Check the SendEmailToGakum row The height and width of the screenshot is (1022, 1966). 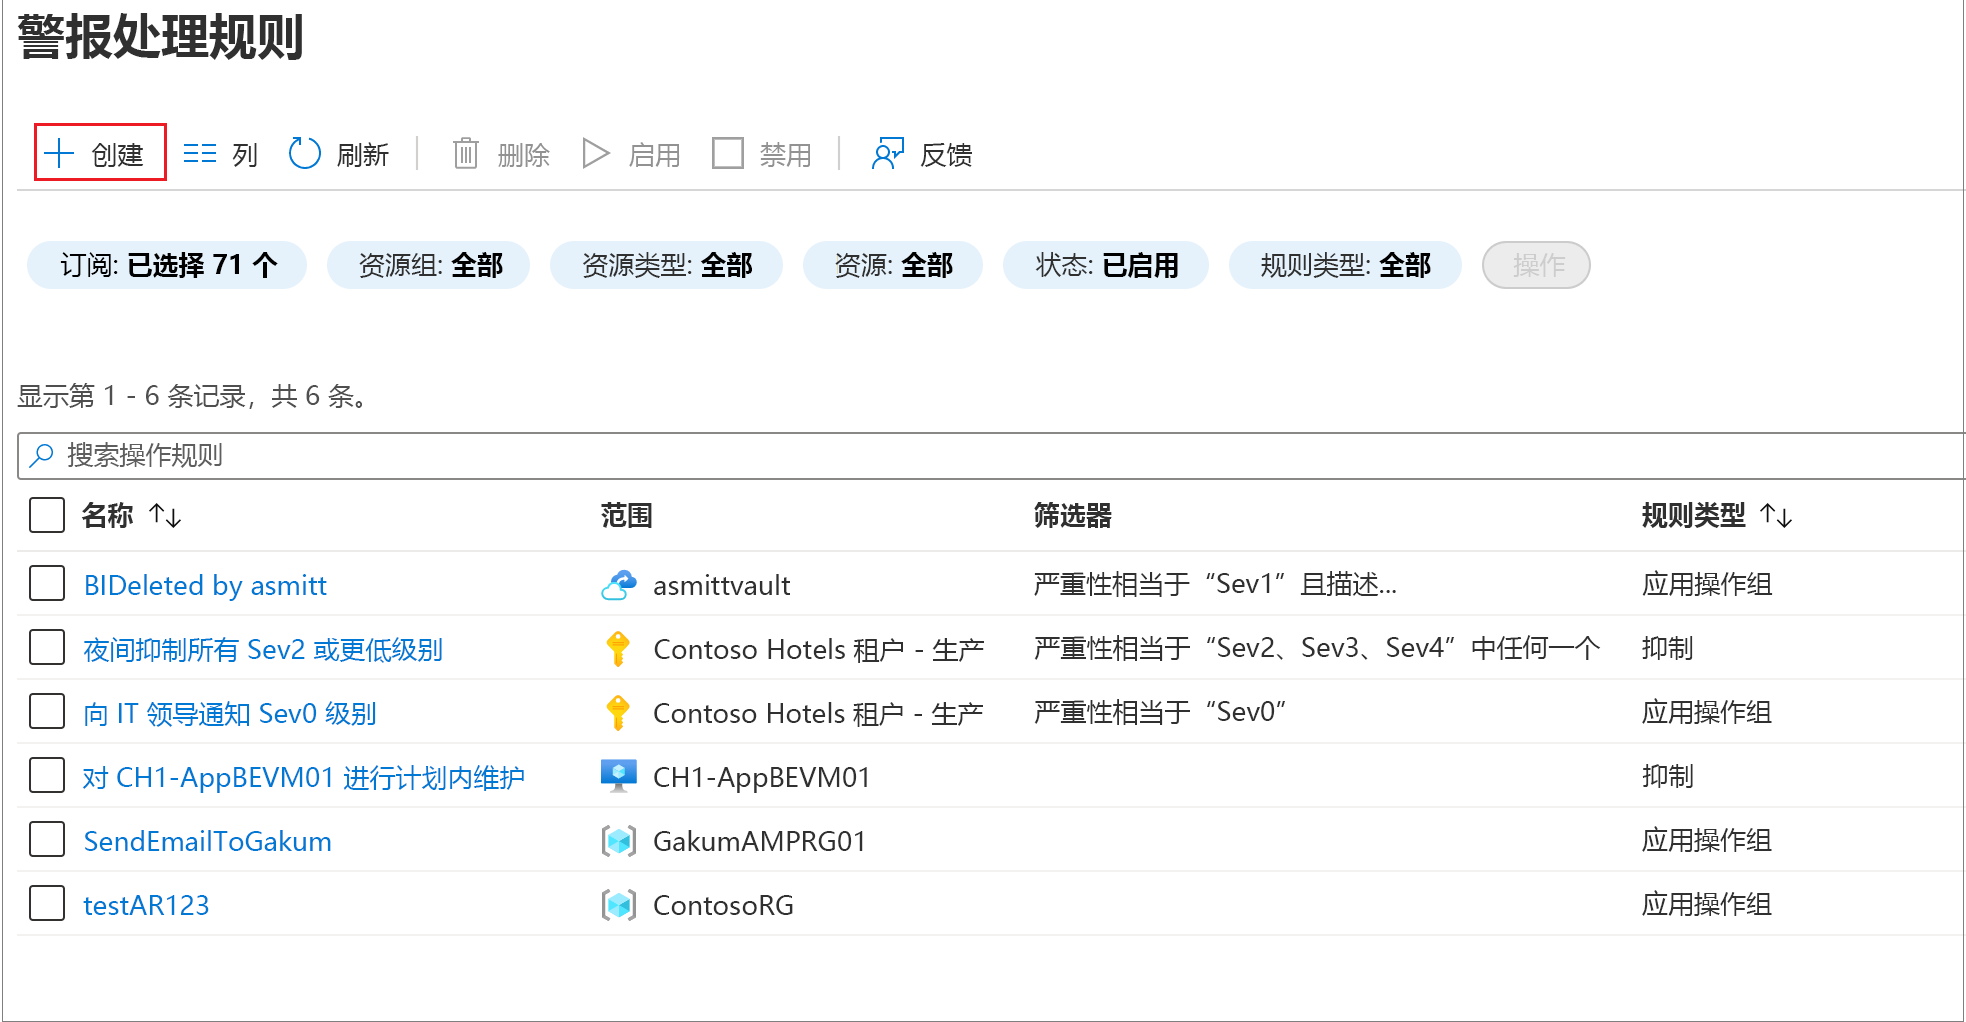47,839
